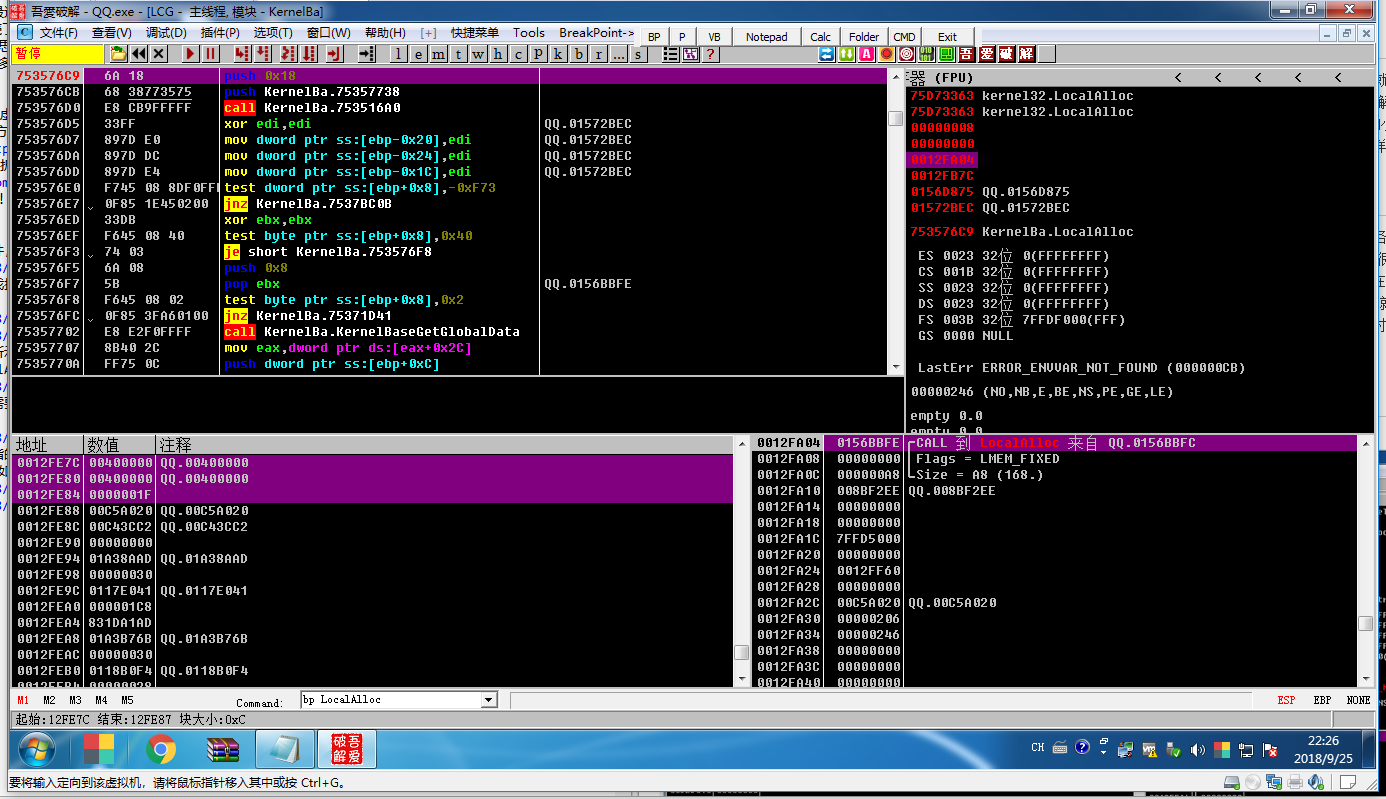Open the Windows Start menu
1386x799 pixels.
click(36, 749)
